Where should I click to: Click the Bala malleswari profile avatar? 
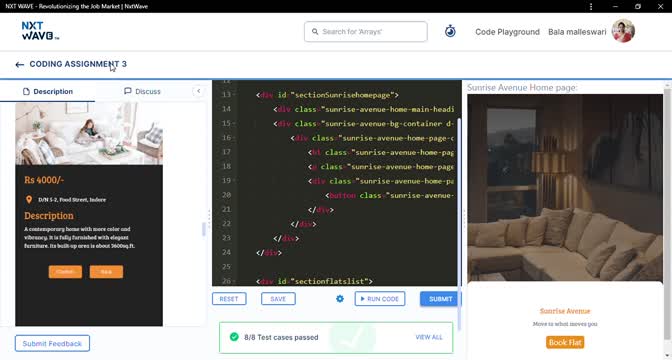pos(623,31)
